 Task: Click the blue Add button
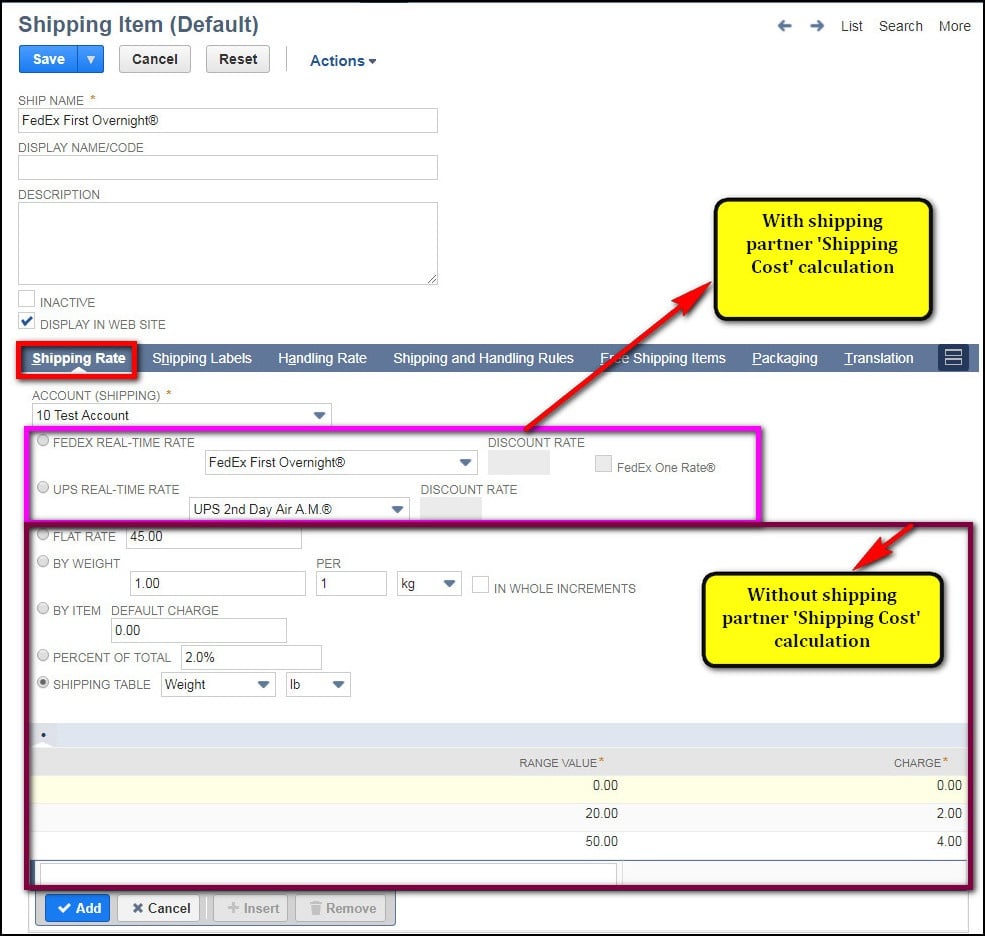pos(78,908)
